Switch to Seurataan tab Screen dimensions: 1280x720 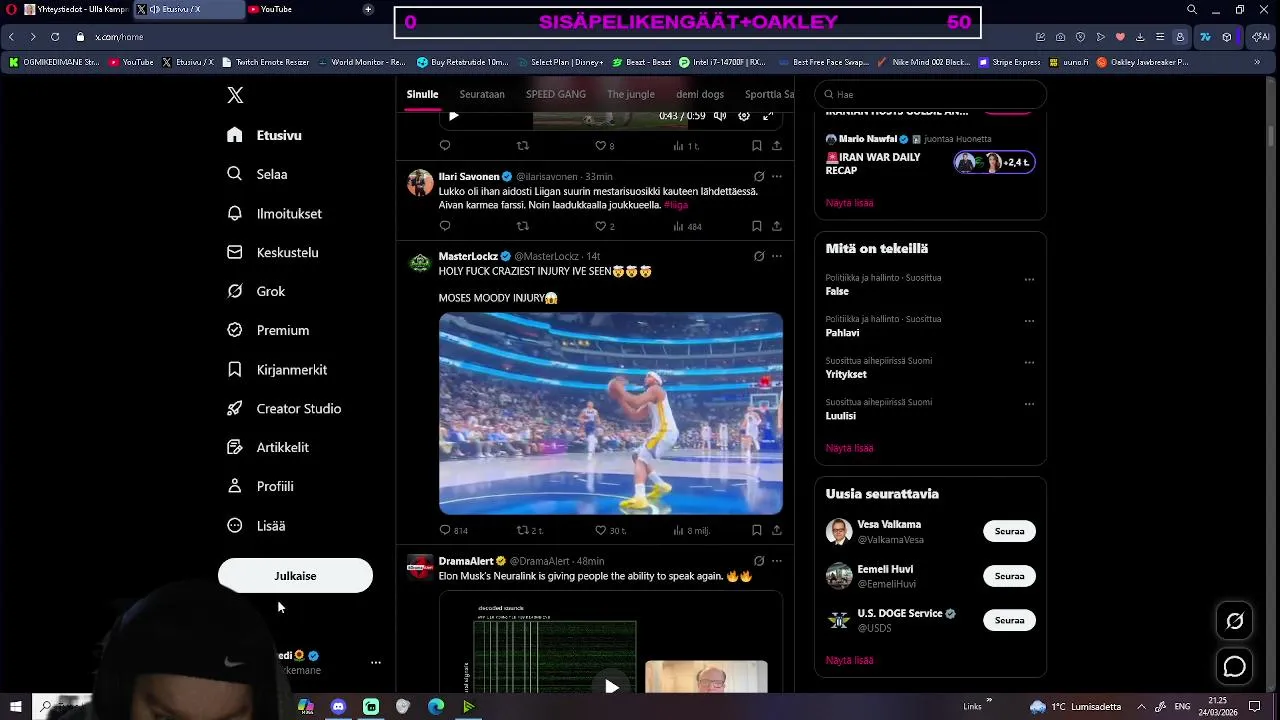pos(482,94)
